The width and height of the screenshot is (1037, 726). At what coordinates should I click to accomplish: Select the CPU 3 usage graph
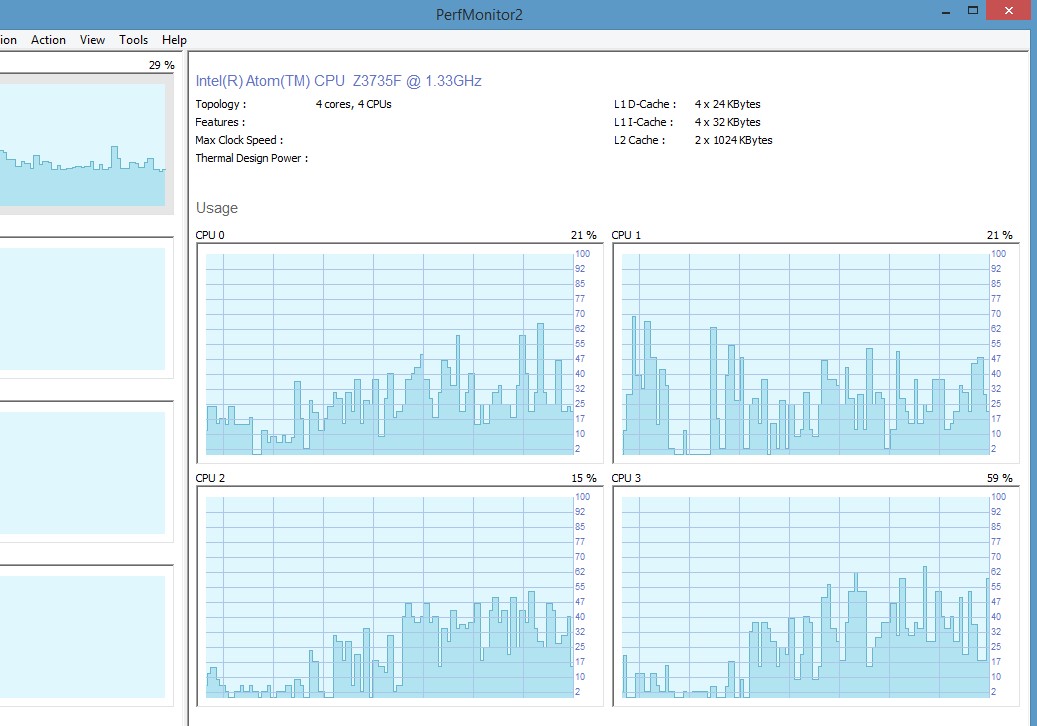point(816,596)
